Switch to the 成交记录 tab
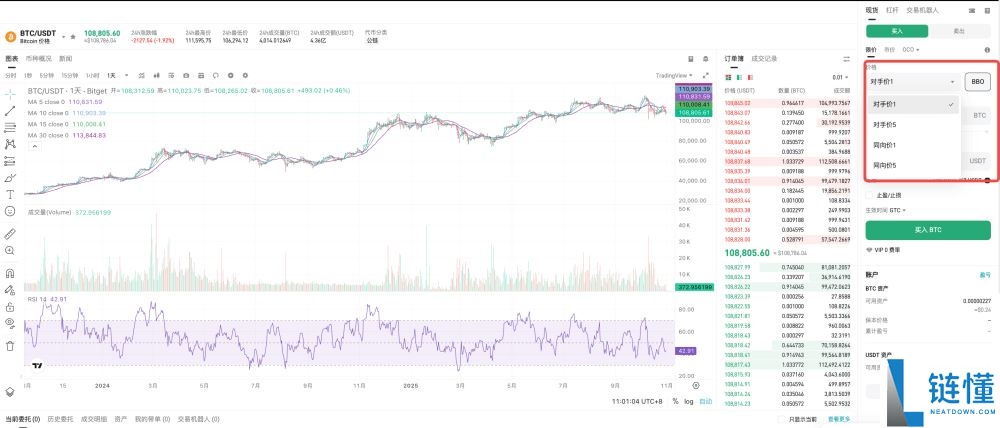The image size is (1000, 428). [764, 59]
